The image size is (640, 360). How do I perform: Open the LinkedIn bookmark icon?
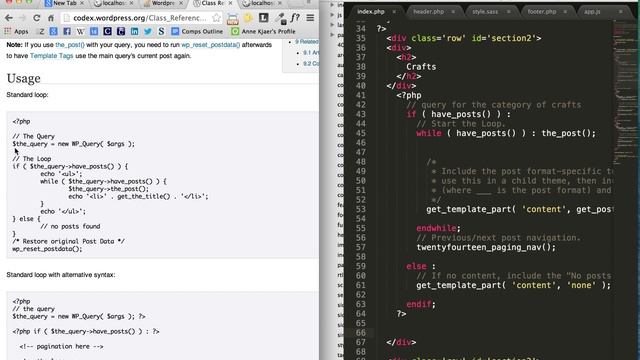pyautogui.click(x=134, y=31)
